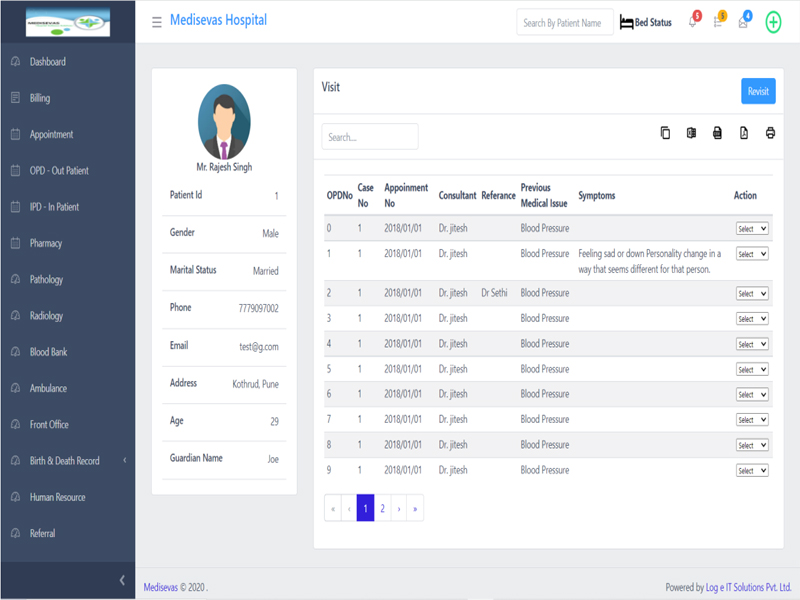The image size is (800, 600).
Task: Click the copy table icon
Action: pos(665,133)
